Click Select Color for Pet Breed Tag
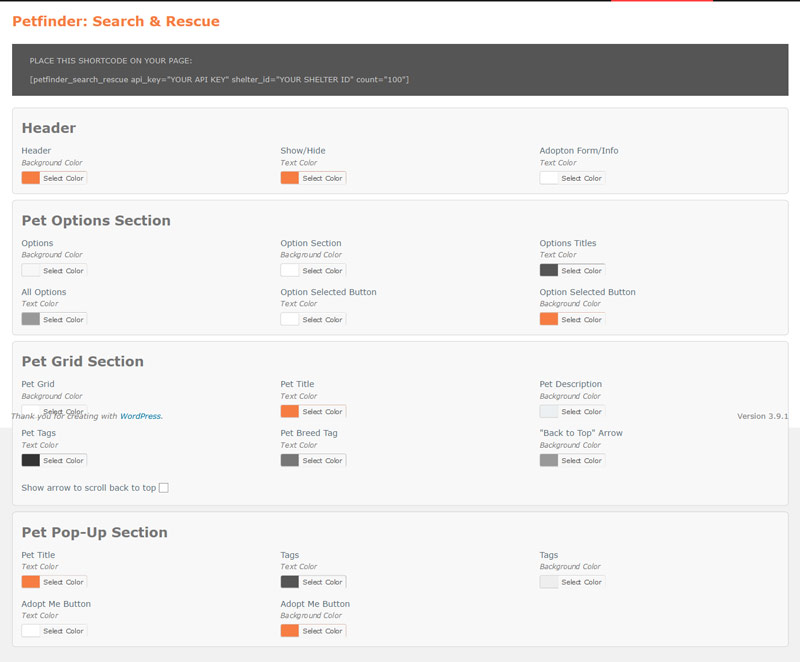This screenshot has height=662, width=800. point(322,461)
